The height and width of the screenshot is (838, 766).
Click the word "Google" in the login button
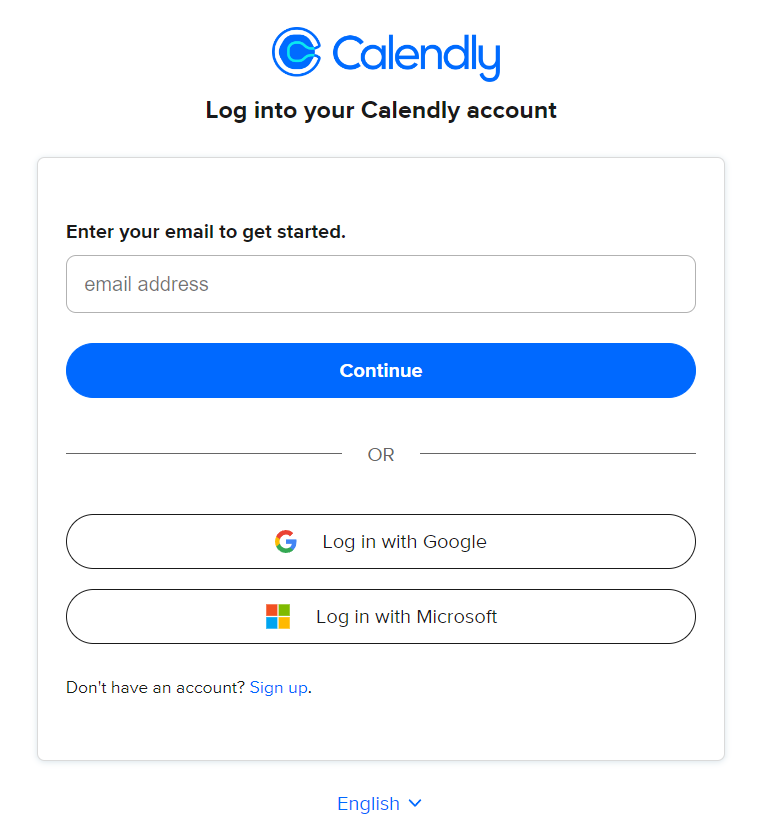455,542
